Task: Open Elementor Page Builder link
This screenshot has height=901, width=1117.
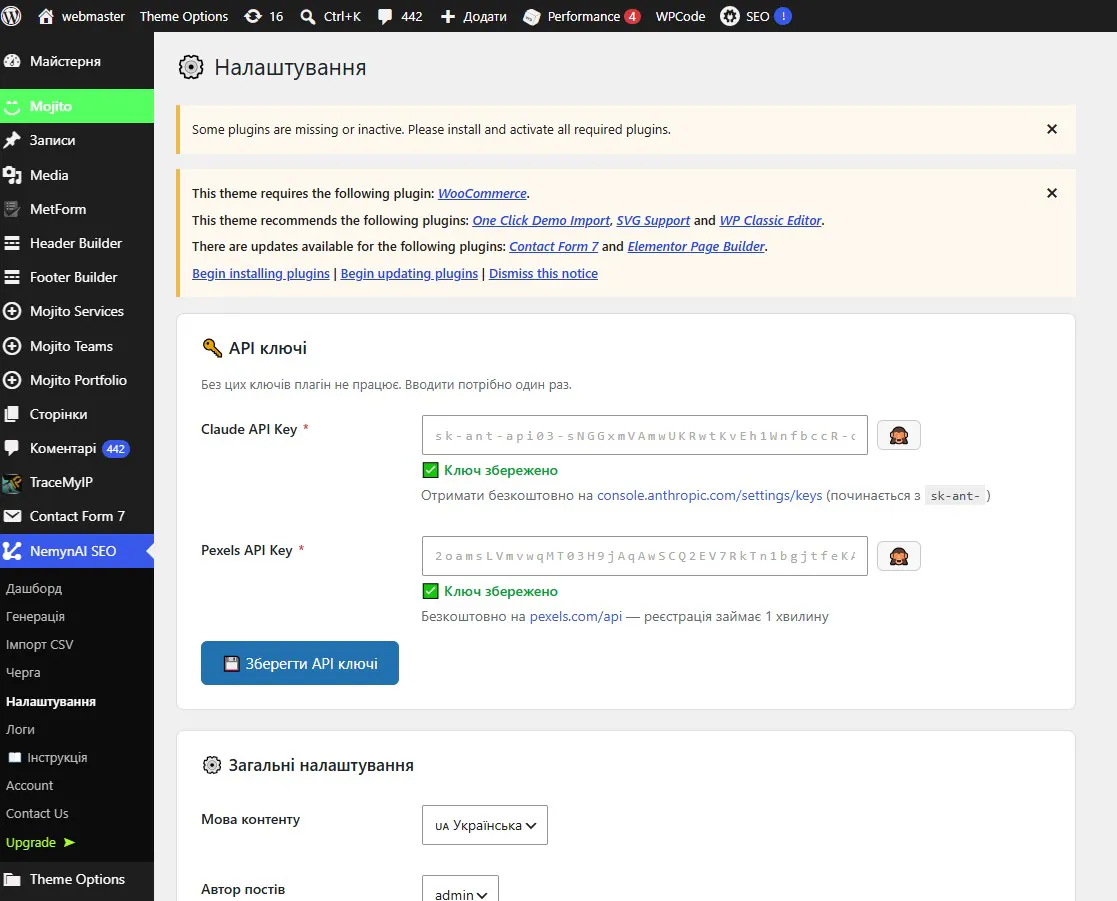Action: [x=696, y=246]
